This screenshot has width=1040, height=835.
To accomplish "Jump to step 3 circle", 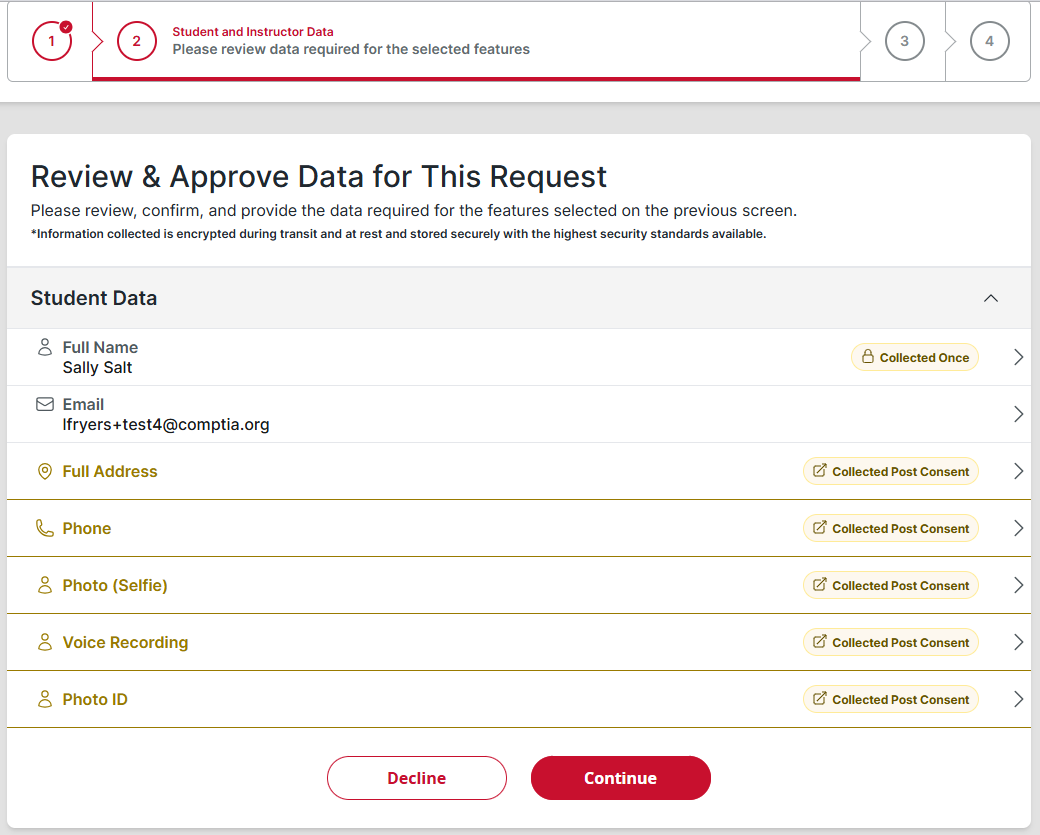I will [905, 41].
